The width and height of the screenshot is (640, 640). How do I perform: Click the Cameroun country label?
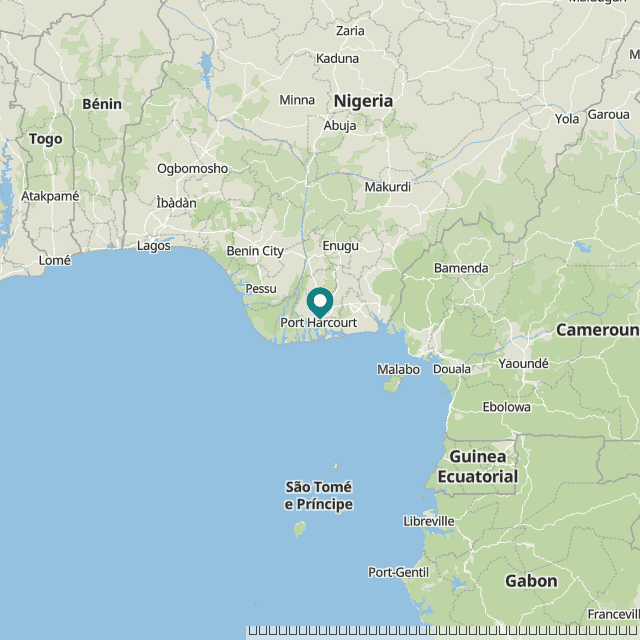click(598, 330)
